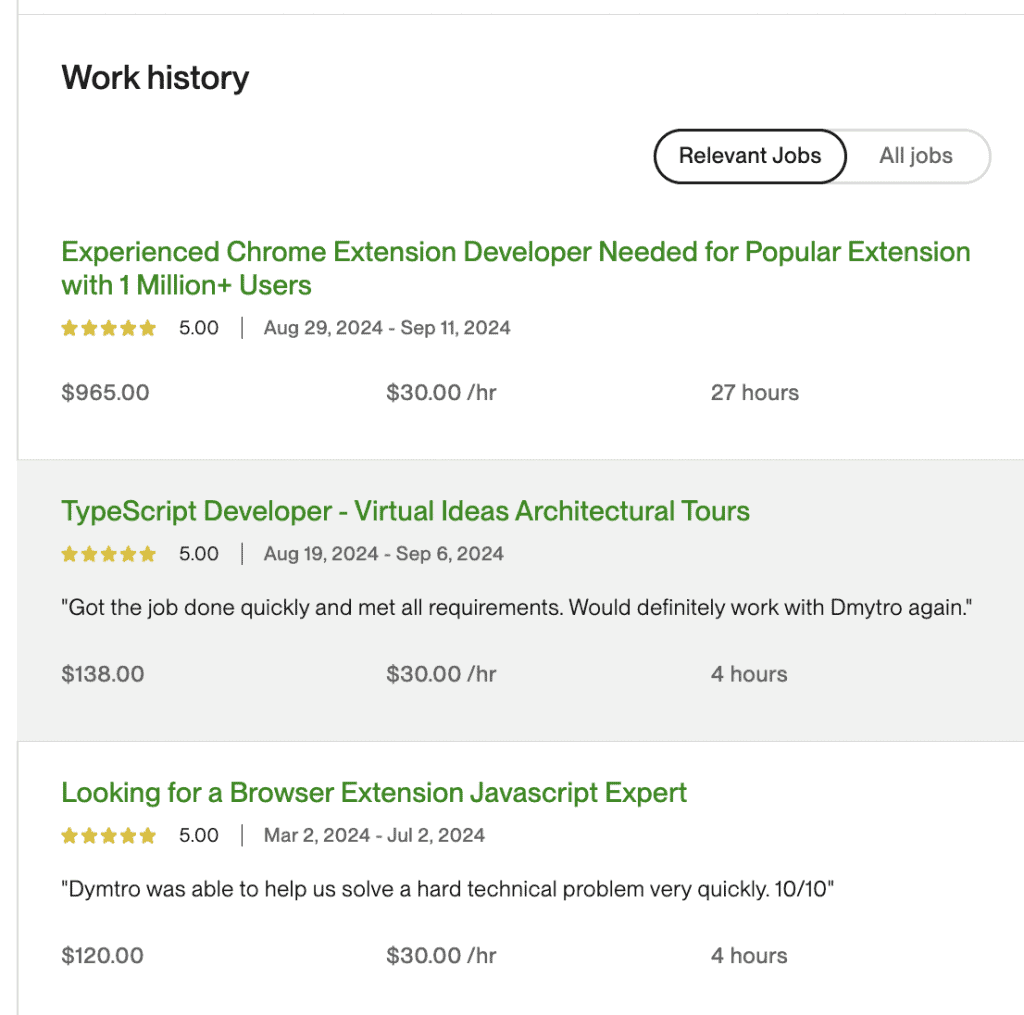The image size is (1024, 1015).
Task: Click the $30.00 /hr rate of Browser Extension job
Action: [x=441, y=956]
